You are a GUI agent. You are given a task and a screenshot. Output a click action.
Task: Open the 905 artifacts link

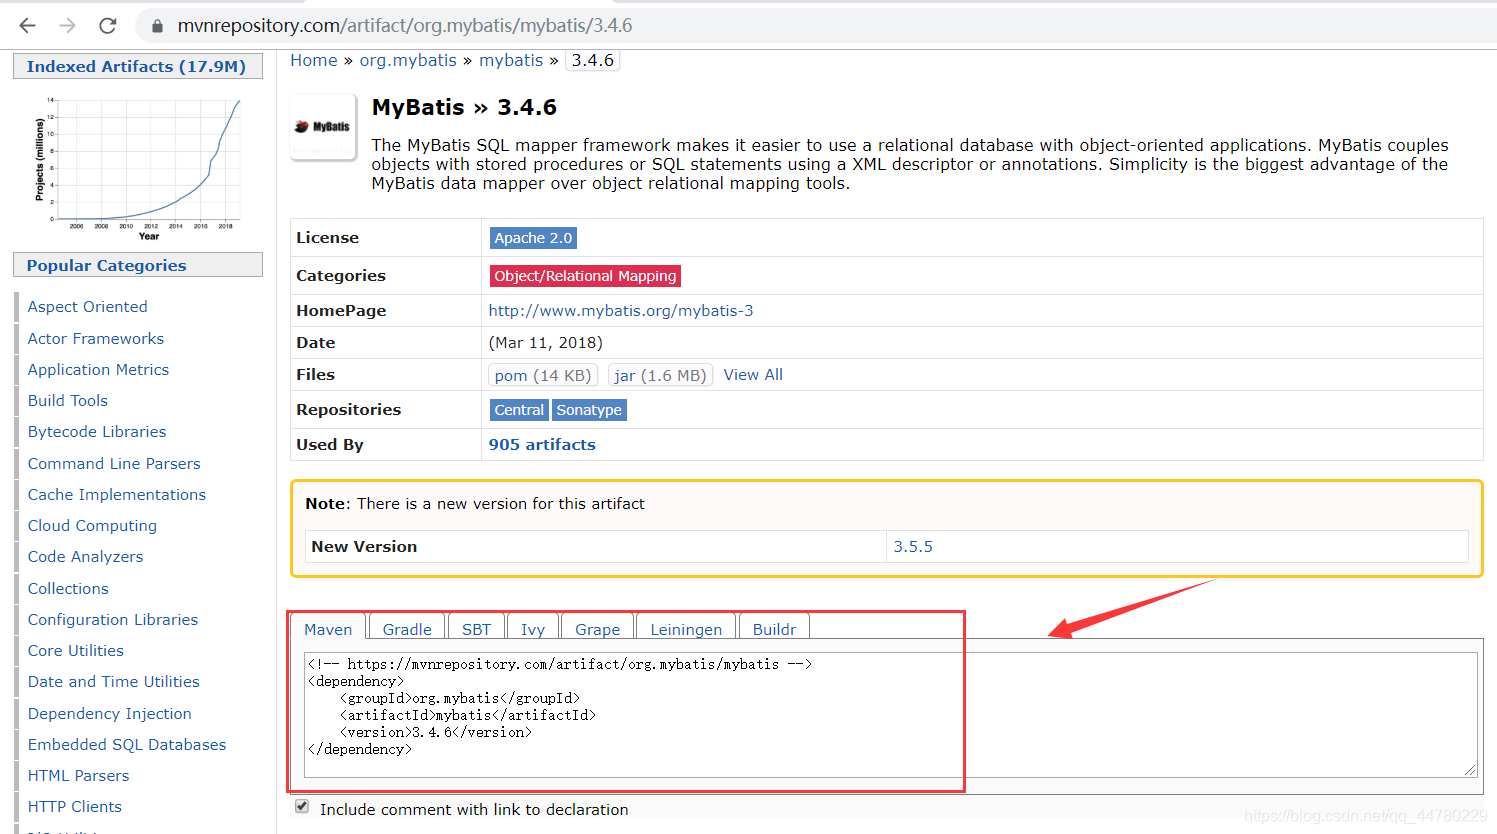click(x=542, y=445)
